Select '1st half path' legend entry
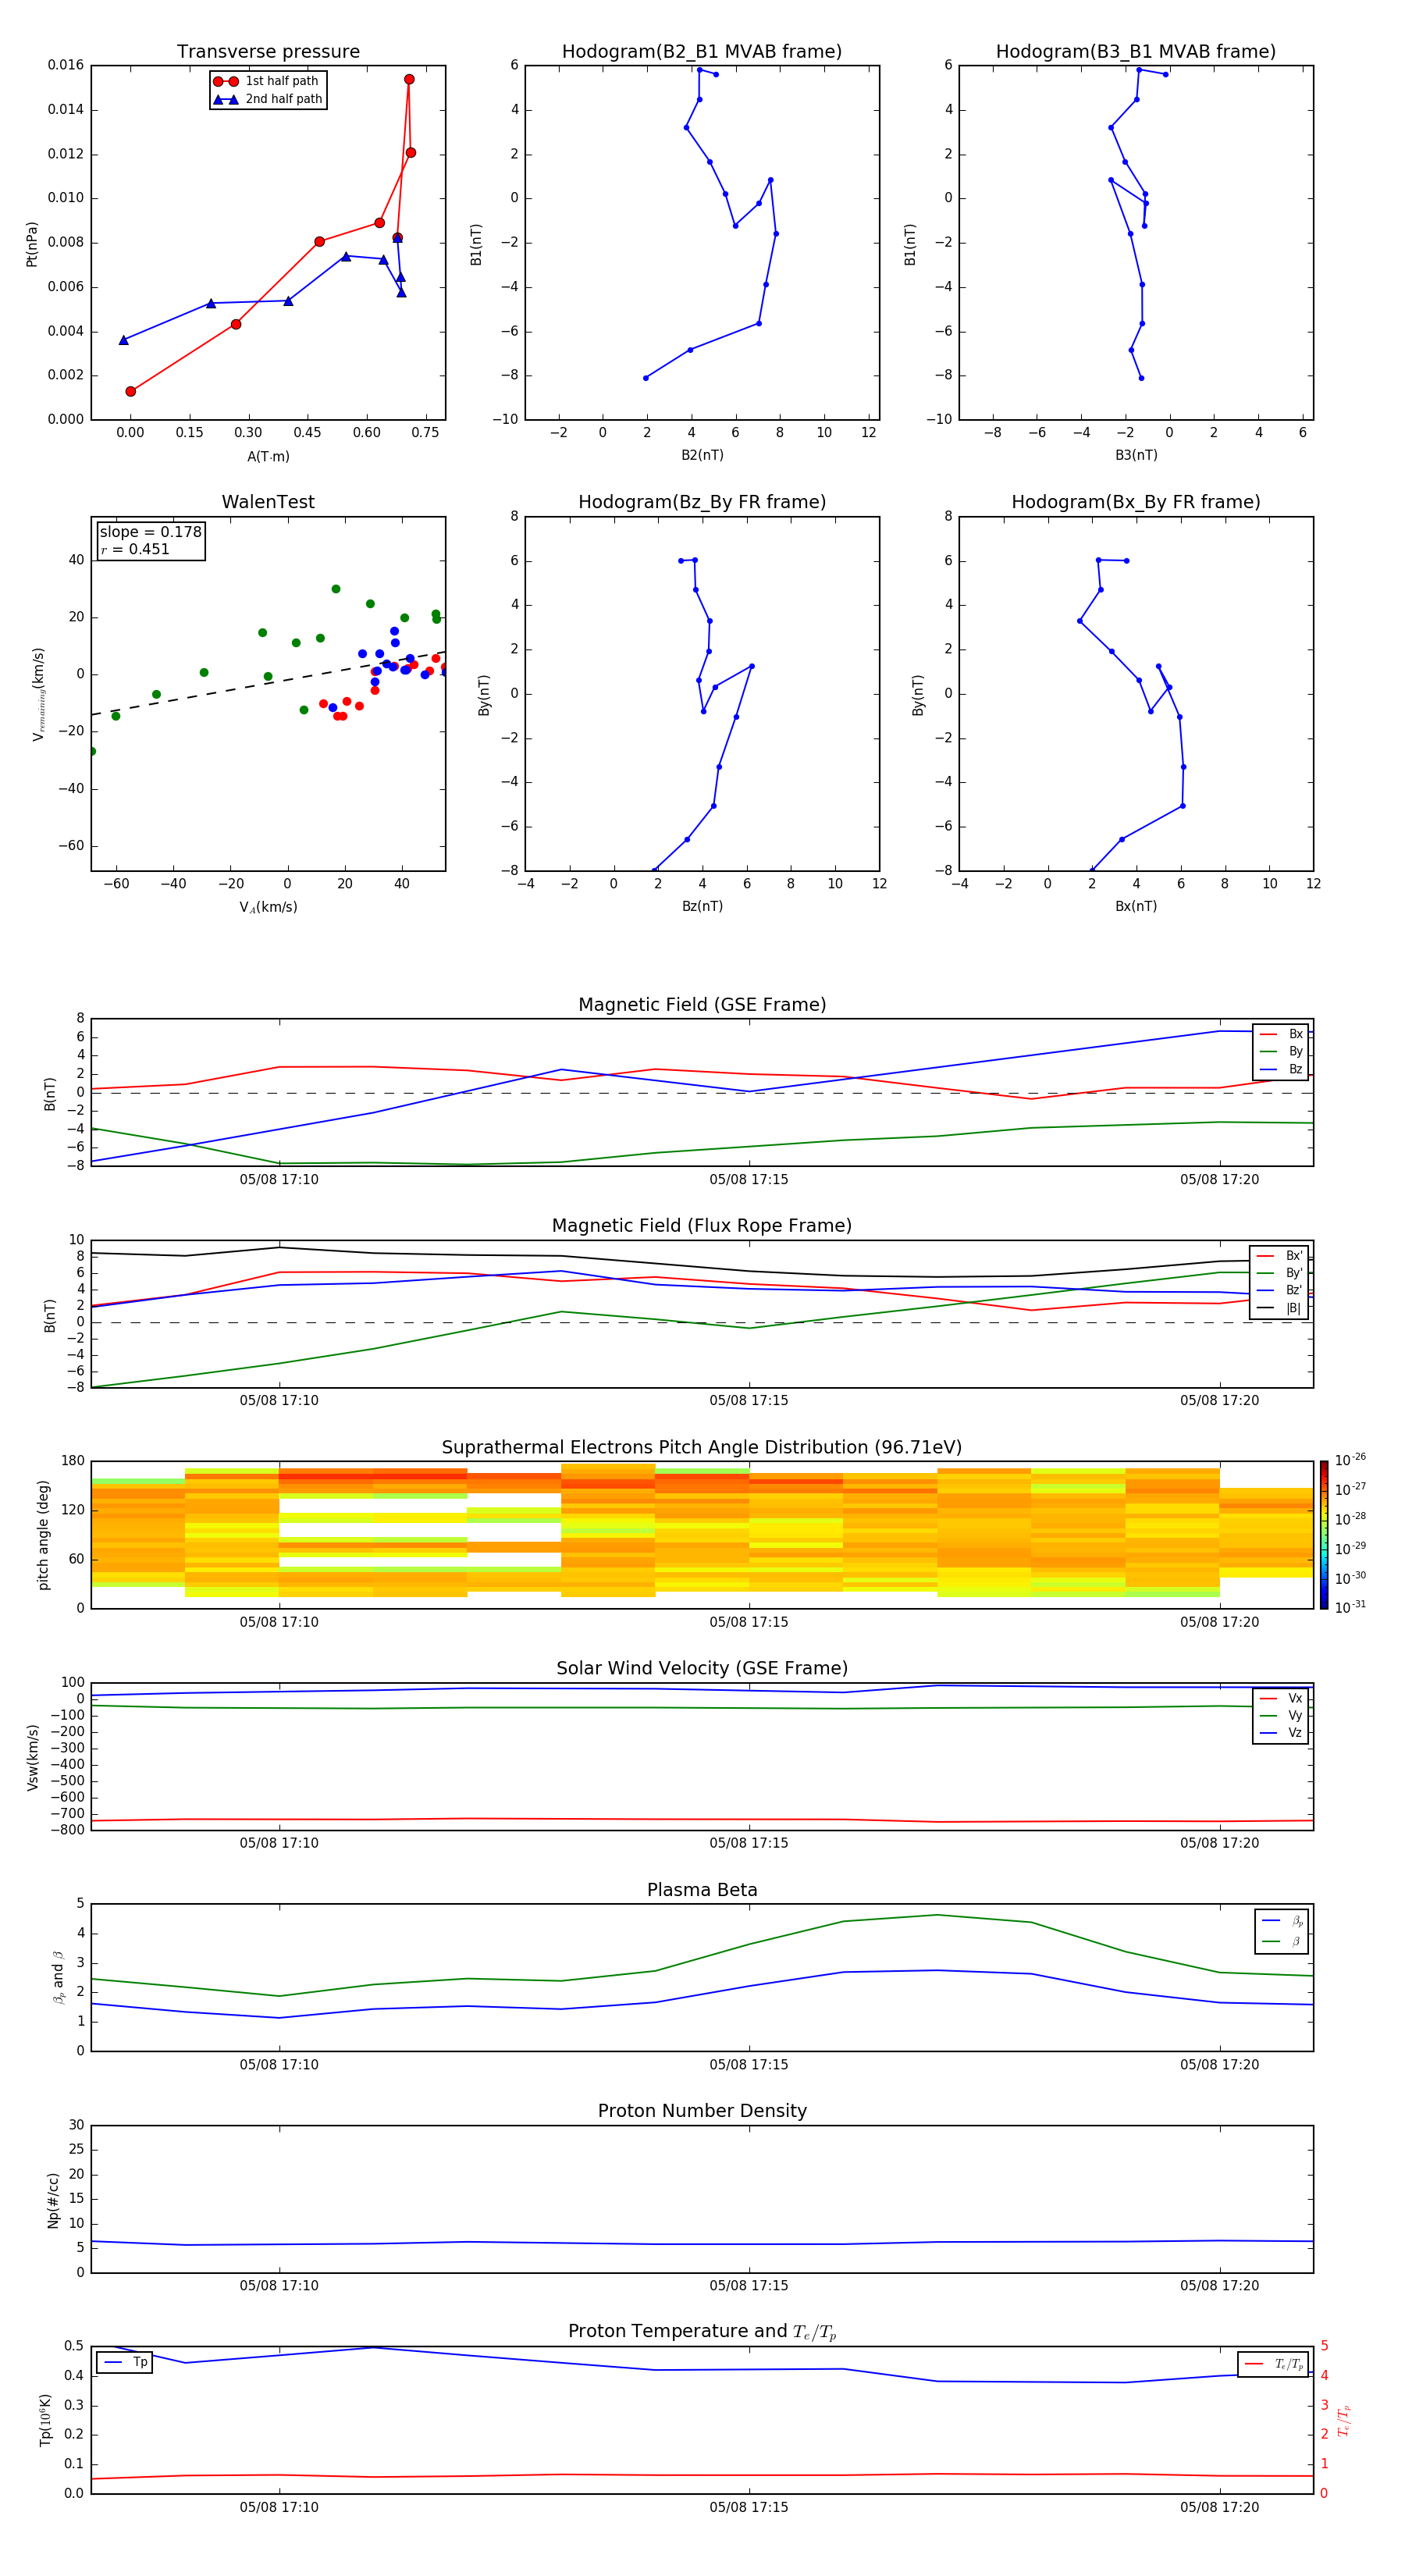The height and width of the screenshot is (2576, 1405). click(267, 81)
